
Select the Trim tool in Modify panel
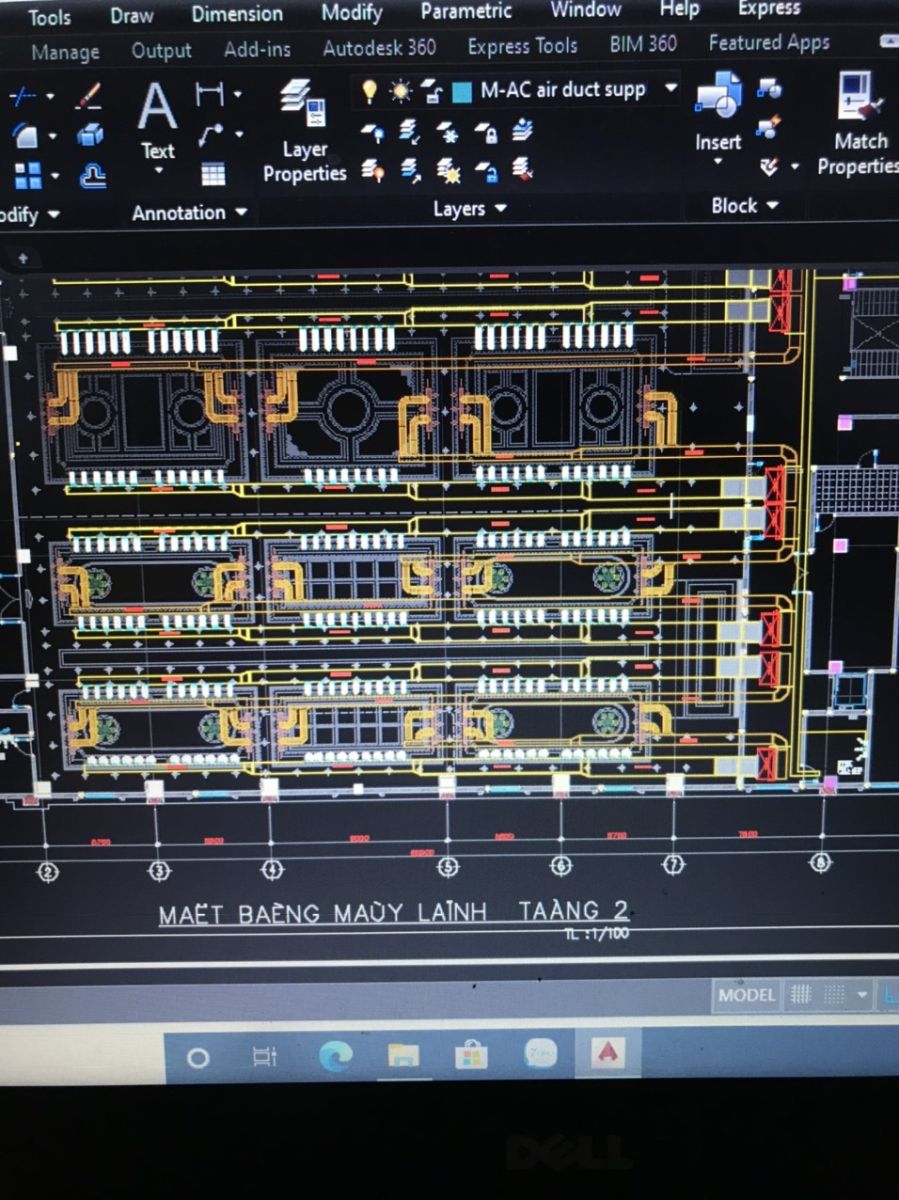22,97
